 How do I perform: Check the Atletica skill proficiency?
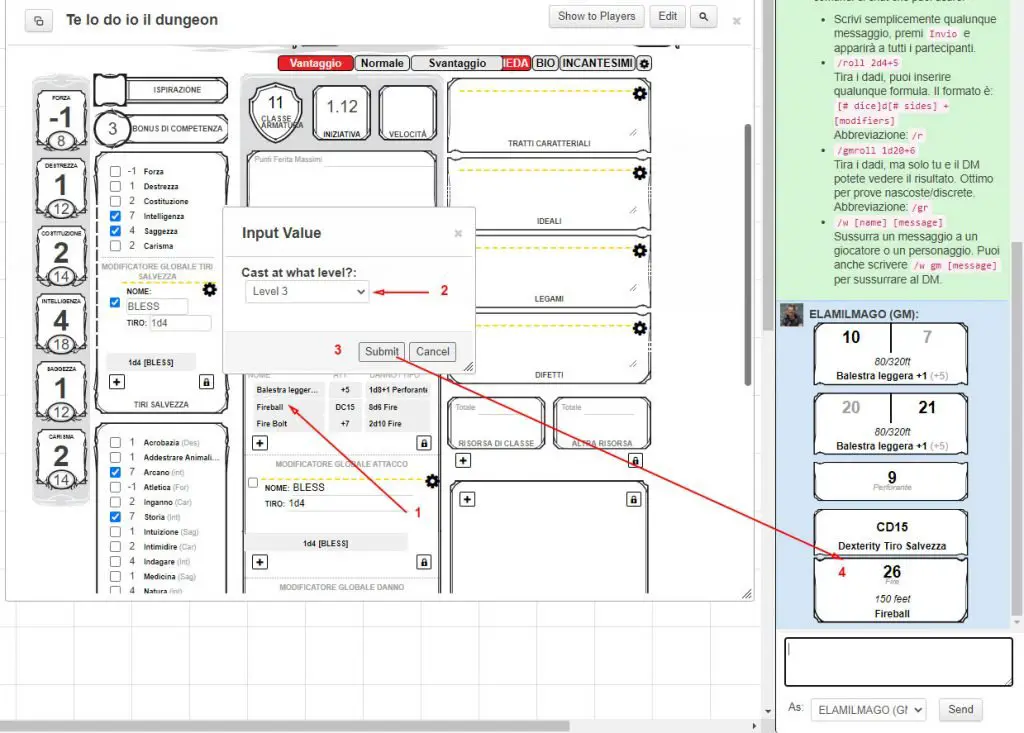[x=116, y=487]
